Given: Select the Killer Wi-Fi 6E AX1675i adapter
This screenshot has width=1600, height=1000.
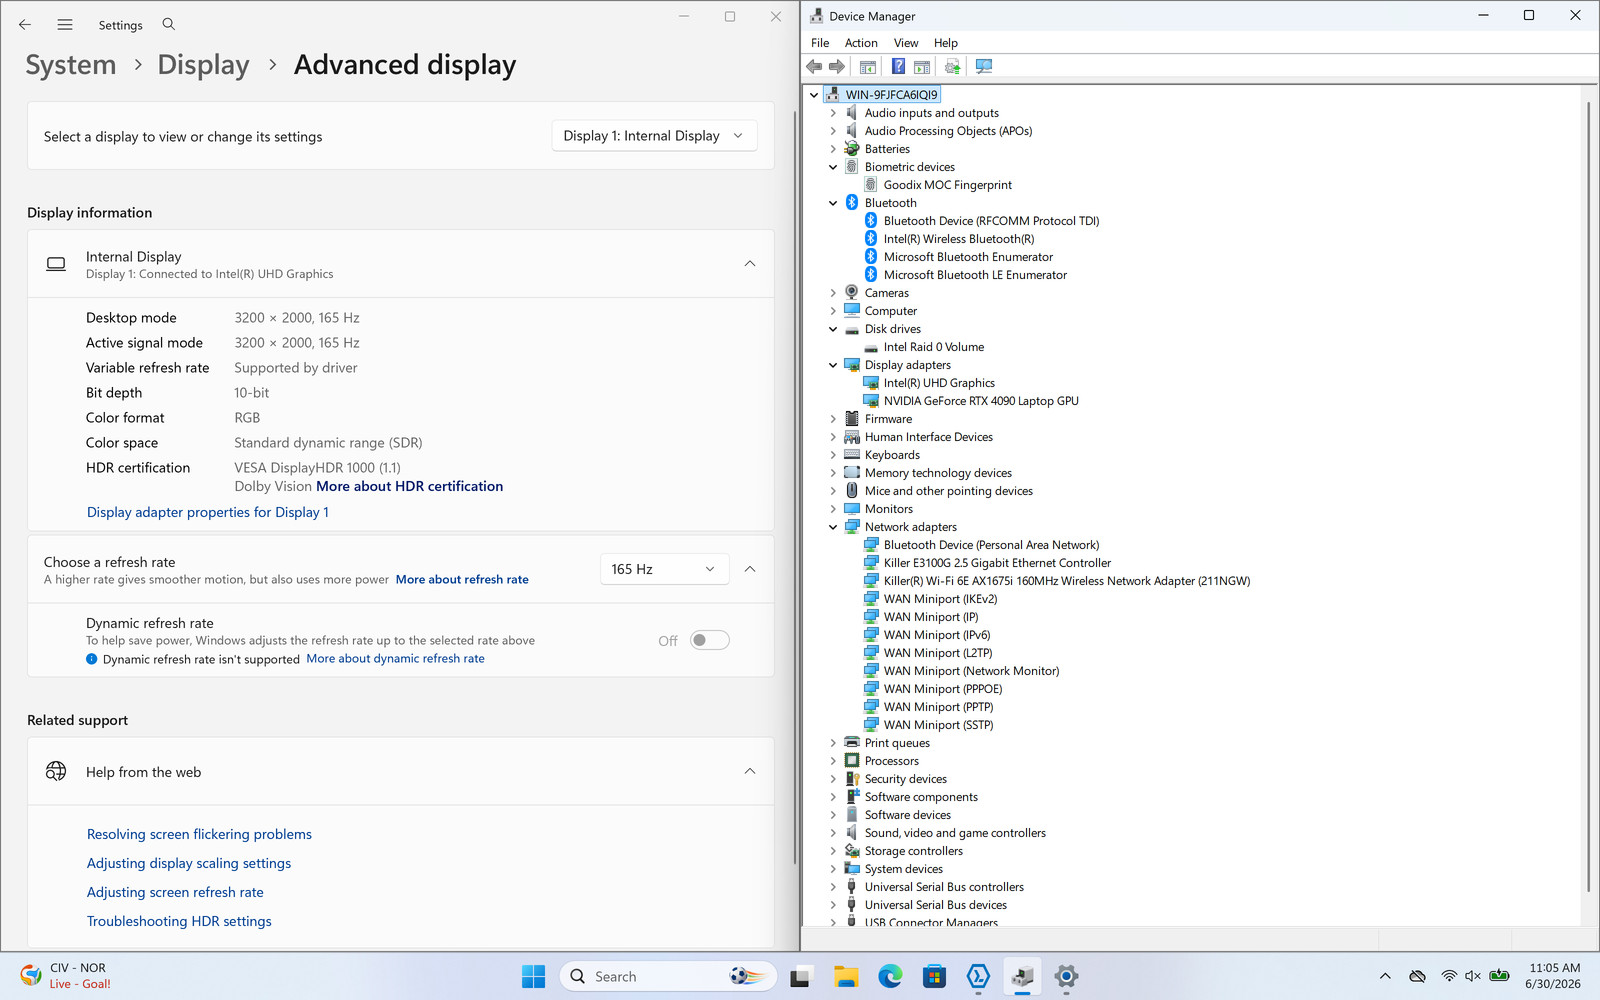Looking at the screenshot, I should (1067, 581).
